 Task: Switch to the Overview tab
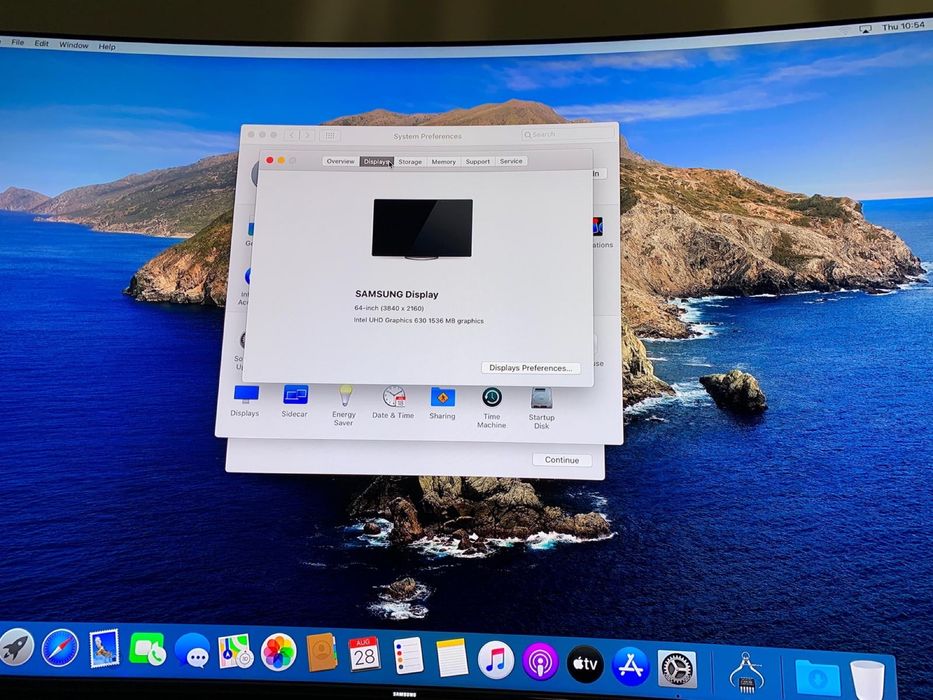340,161
